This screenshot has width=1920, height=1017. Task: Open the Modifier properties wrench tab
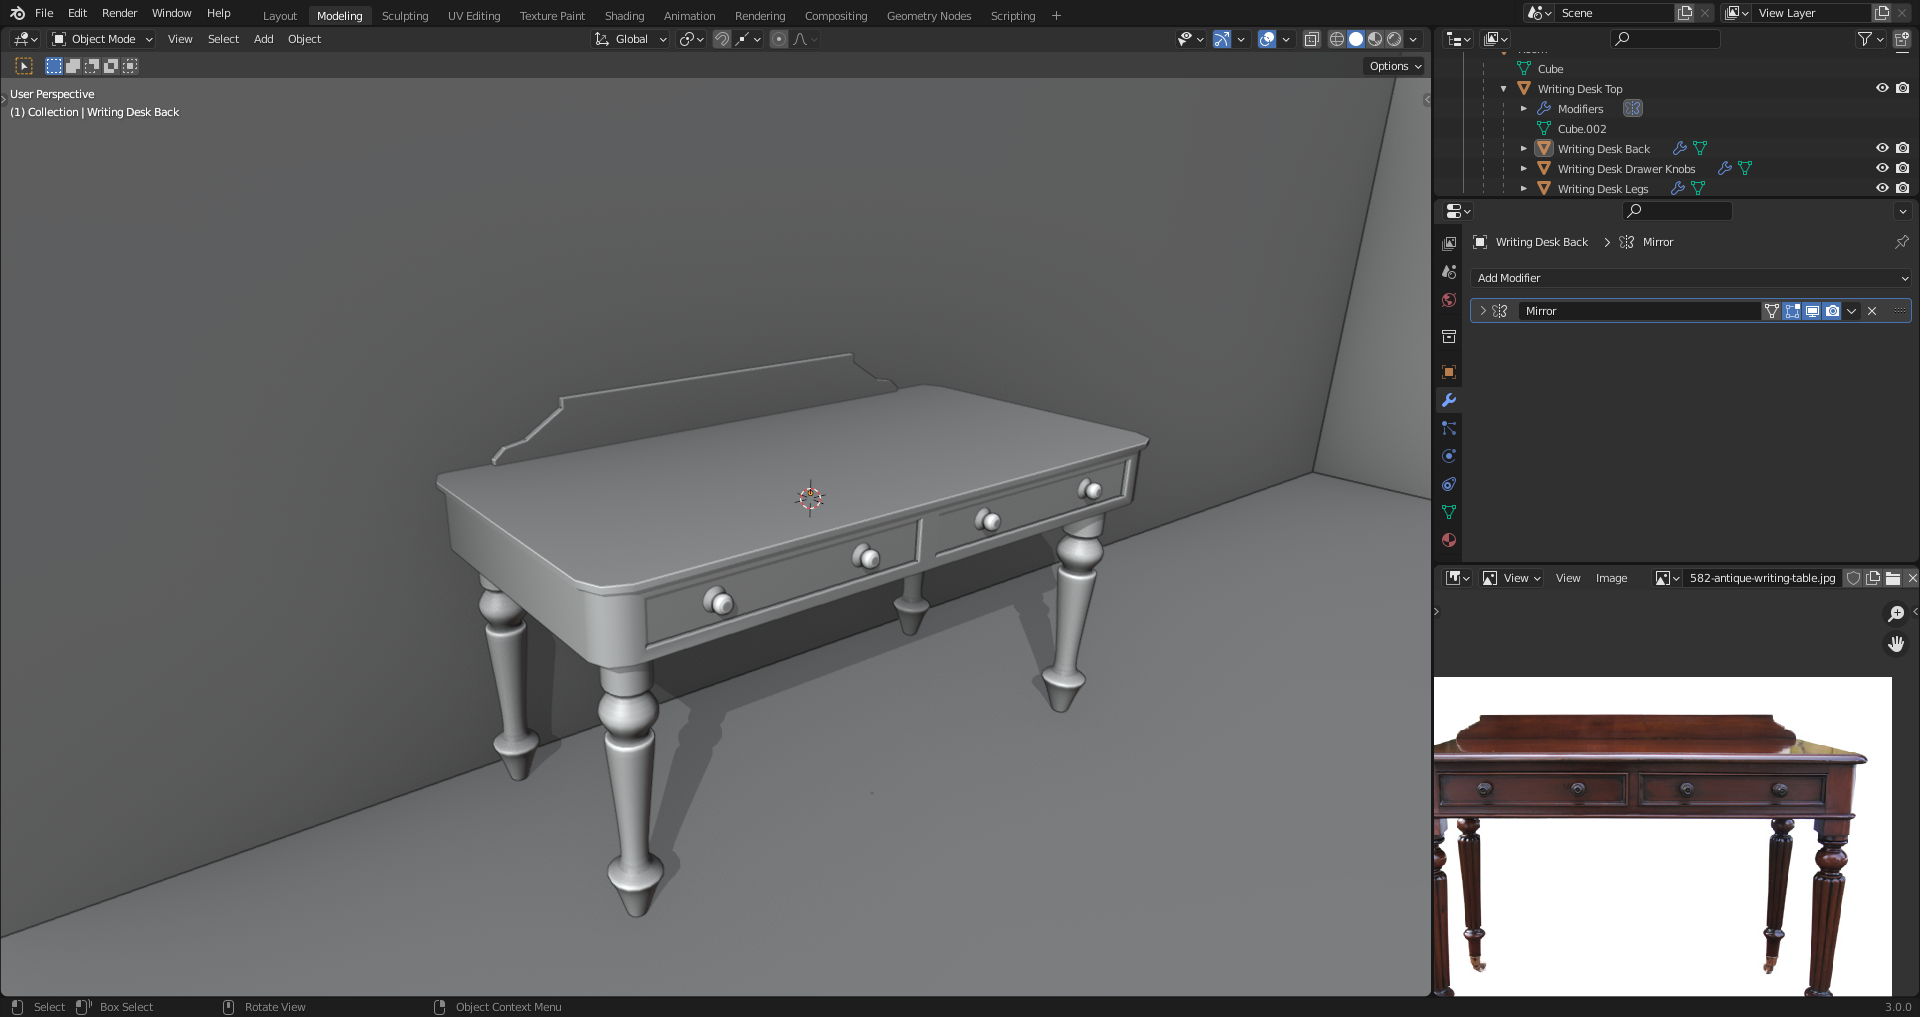[1449, 400]
